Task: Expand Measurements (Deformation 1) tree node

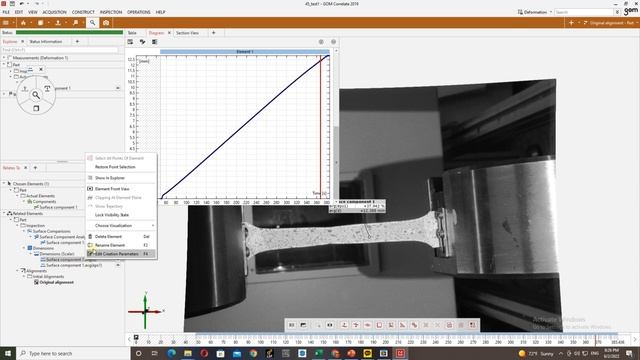Action: 4,58
